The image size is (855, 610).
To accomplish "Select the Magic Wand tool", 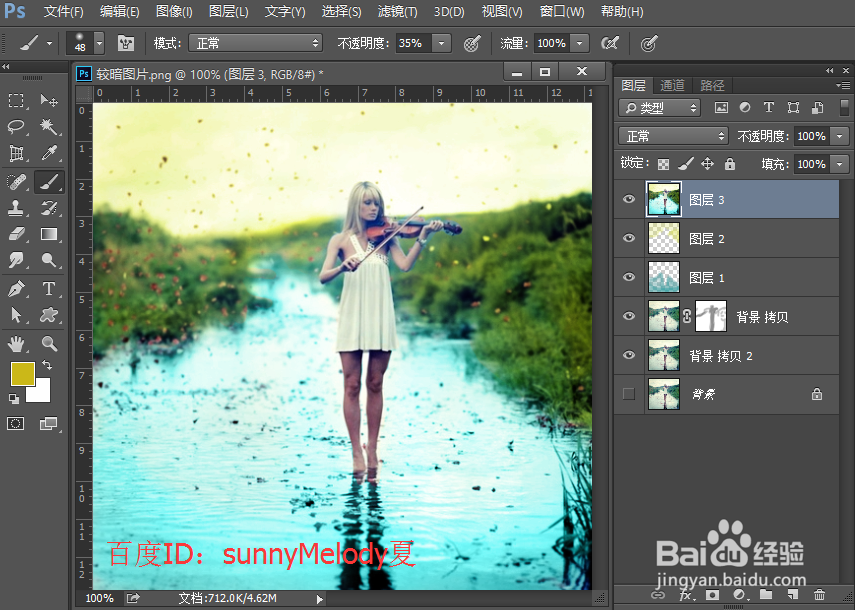I will point(49,126).
